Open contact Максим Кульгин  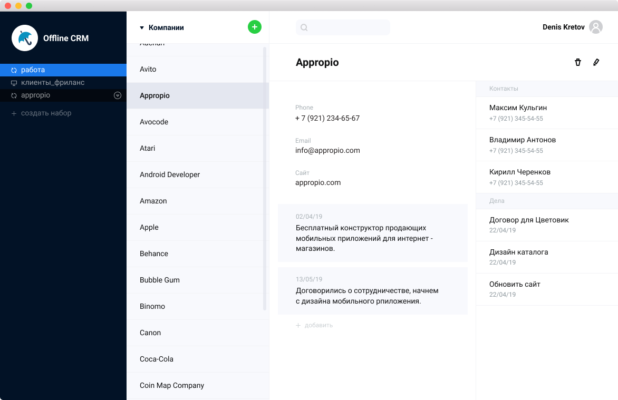[518, 107]
